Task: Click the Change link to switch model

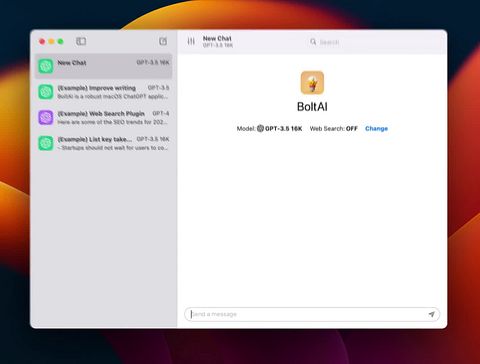Action: [x=376, y=129]
